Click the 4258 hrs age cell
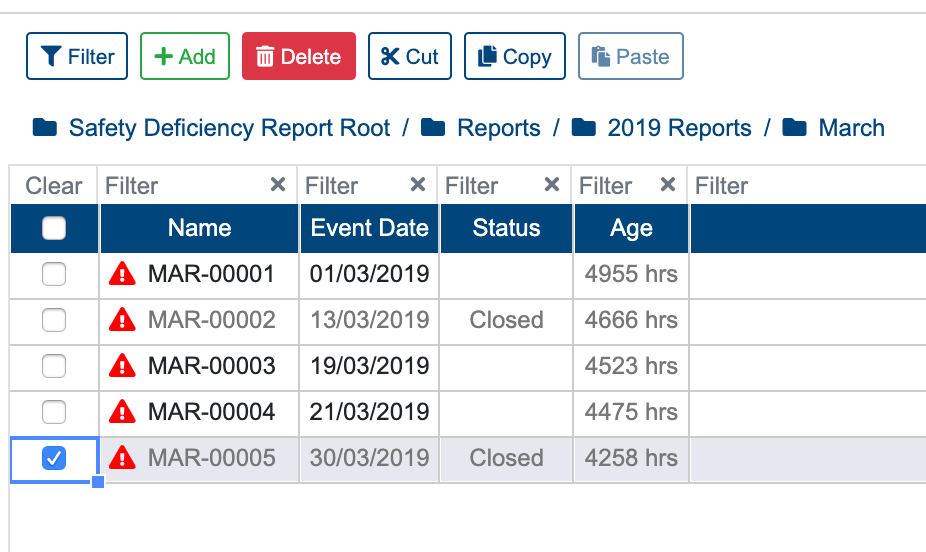 [631, 458]
